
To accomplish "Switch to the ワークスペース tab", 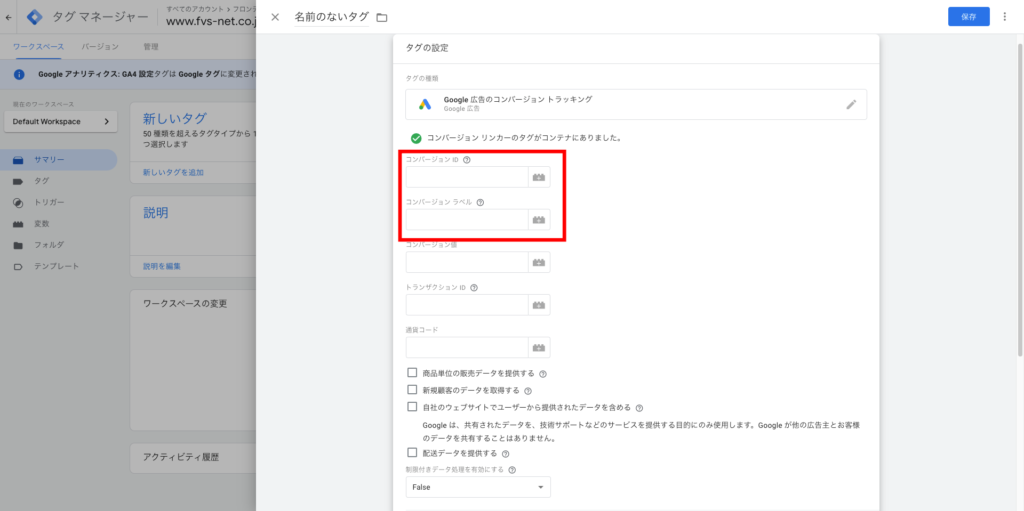I will [x=39, y=47].
